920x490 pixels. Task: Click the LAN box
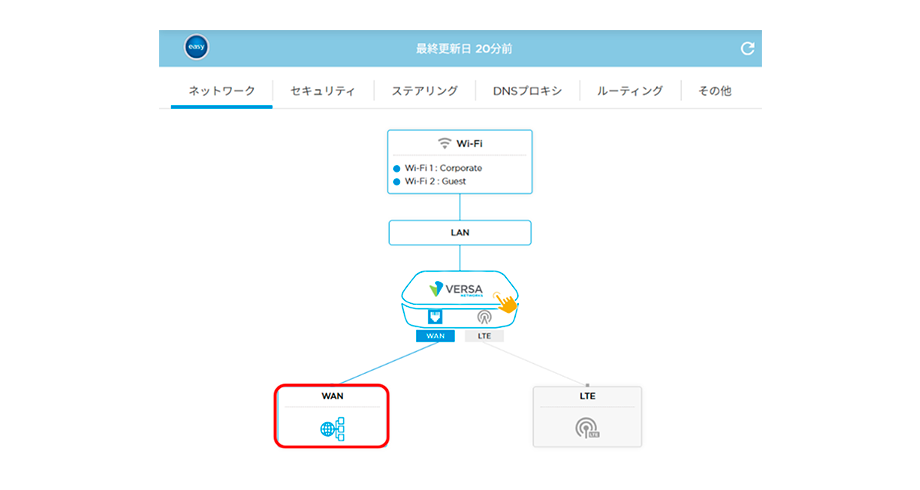tap(460, 232)
